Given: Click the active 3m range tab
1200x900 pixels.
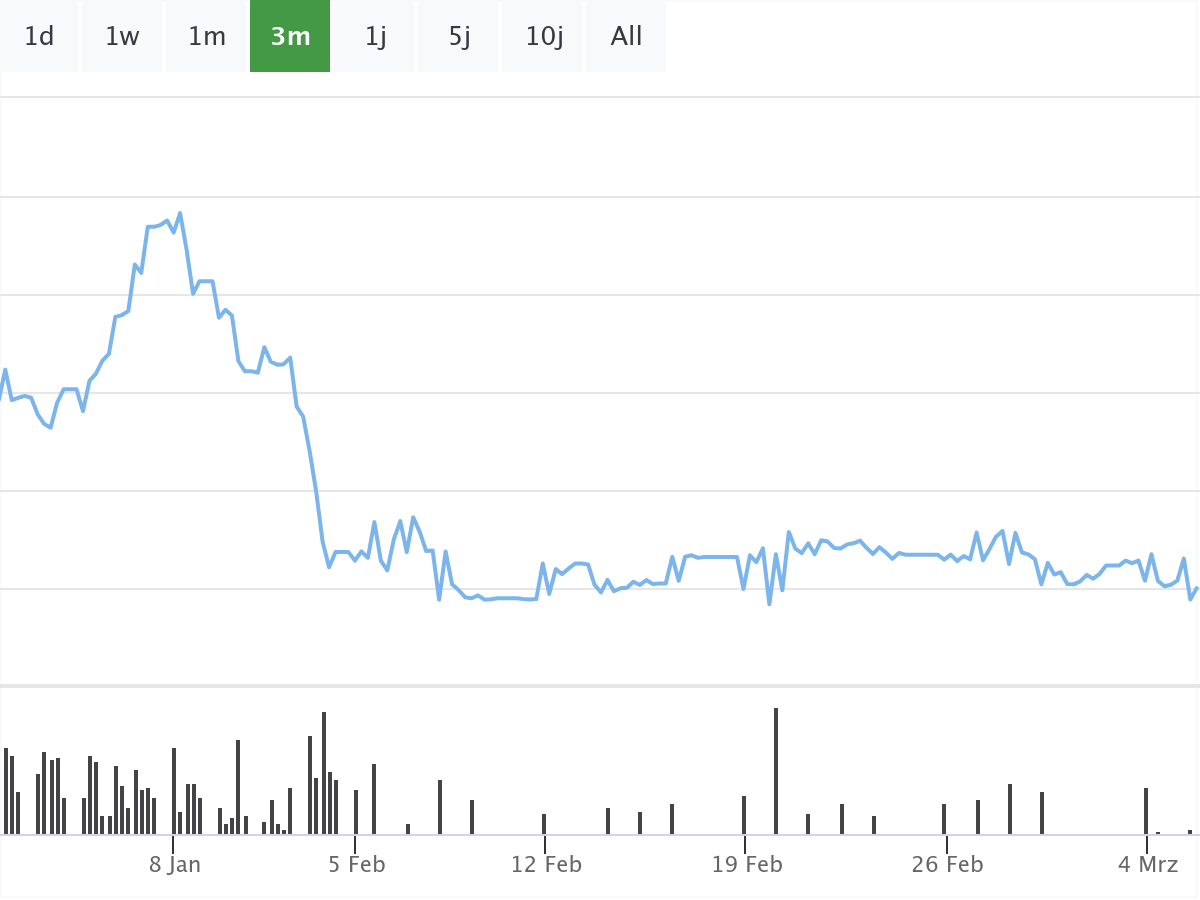Looking at the screenshot, I should pyautogui.click(x=290, y=37).
